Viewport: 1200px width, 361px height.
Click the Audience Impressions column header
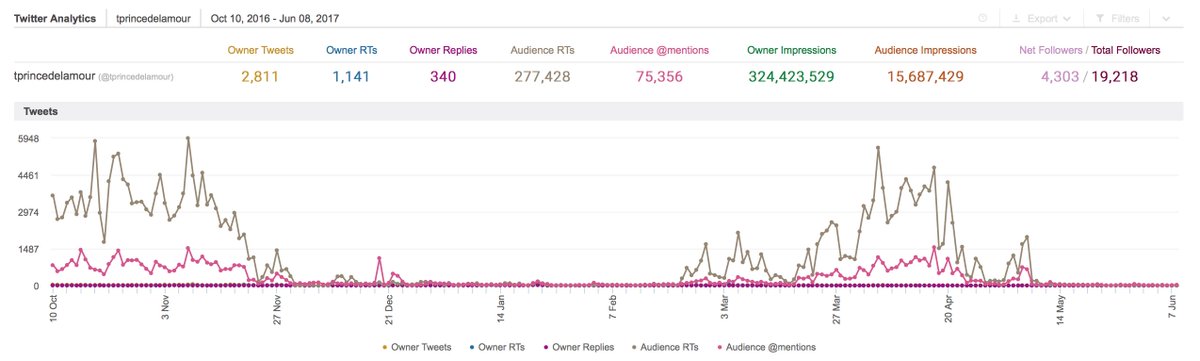point(925,49)
